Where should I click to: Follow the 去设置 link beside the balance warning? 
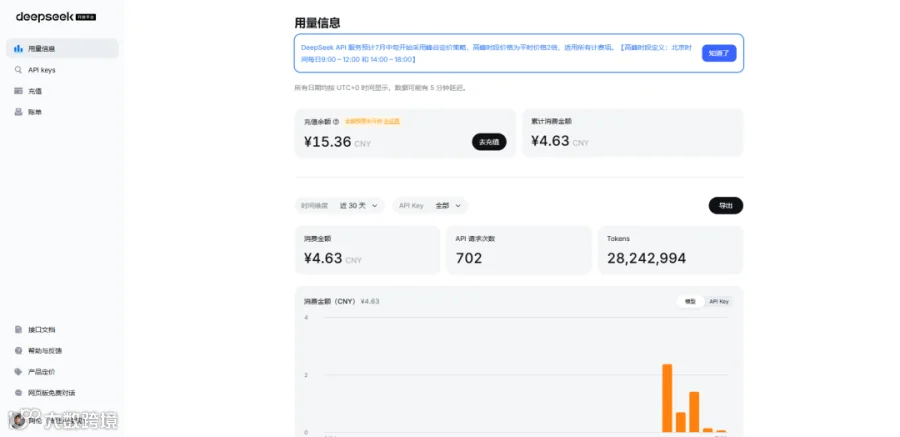pyautogui.click(x=391, y=122)
